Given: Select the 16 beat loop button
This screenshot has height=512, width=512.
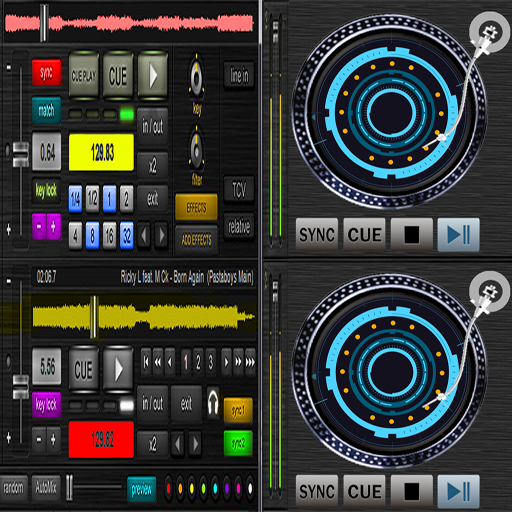Looking at the screenshot, I should pos(109,236).
